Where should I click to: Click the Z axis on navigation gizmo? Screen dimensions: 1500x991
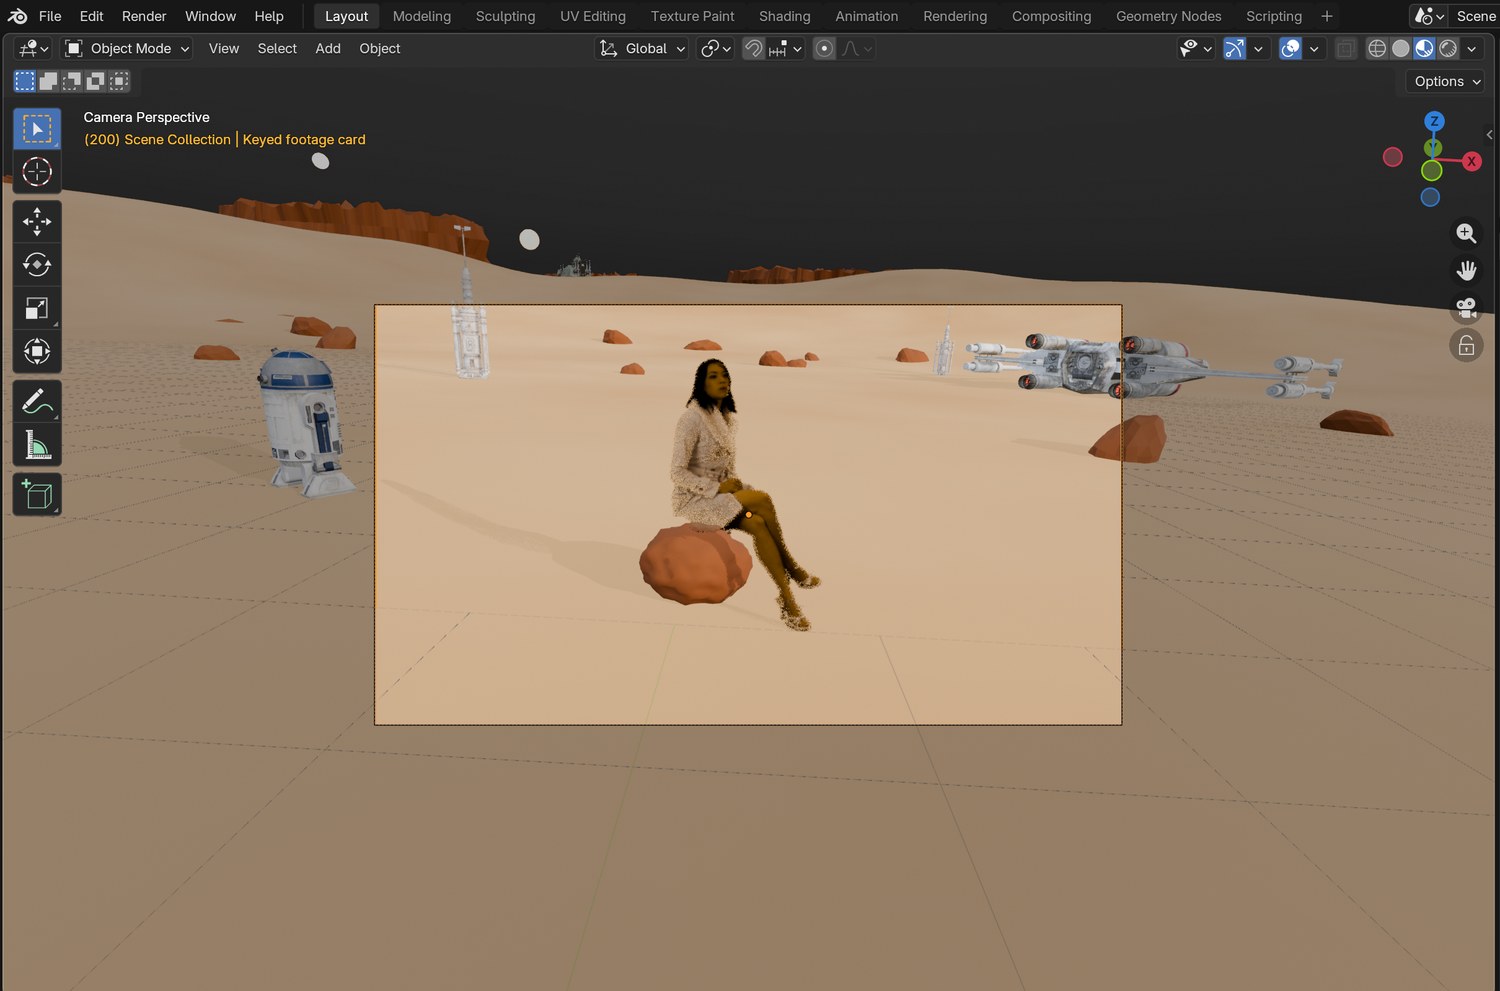[x=1434, y=121]
